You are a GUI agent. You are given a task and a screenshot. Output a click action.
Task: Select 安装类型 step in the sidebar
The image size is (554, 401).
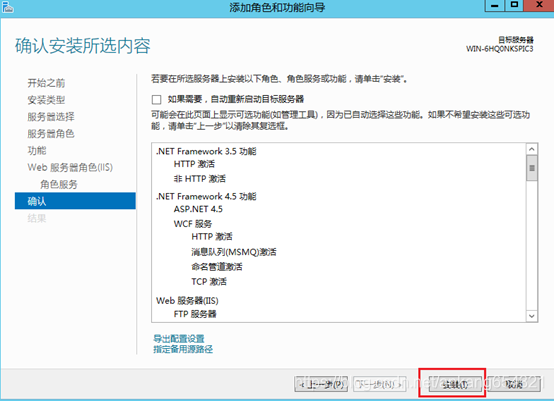pyautogui.click(x=46, y=100)
